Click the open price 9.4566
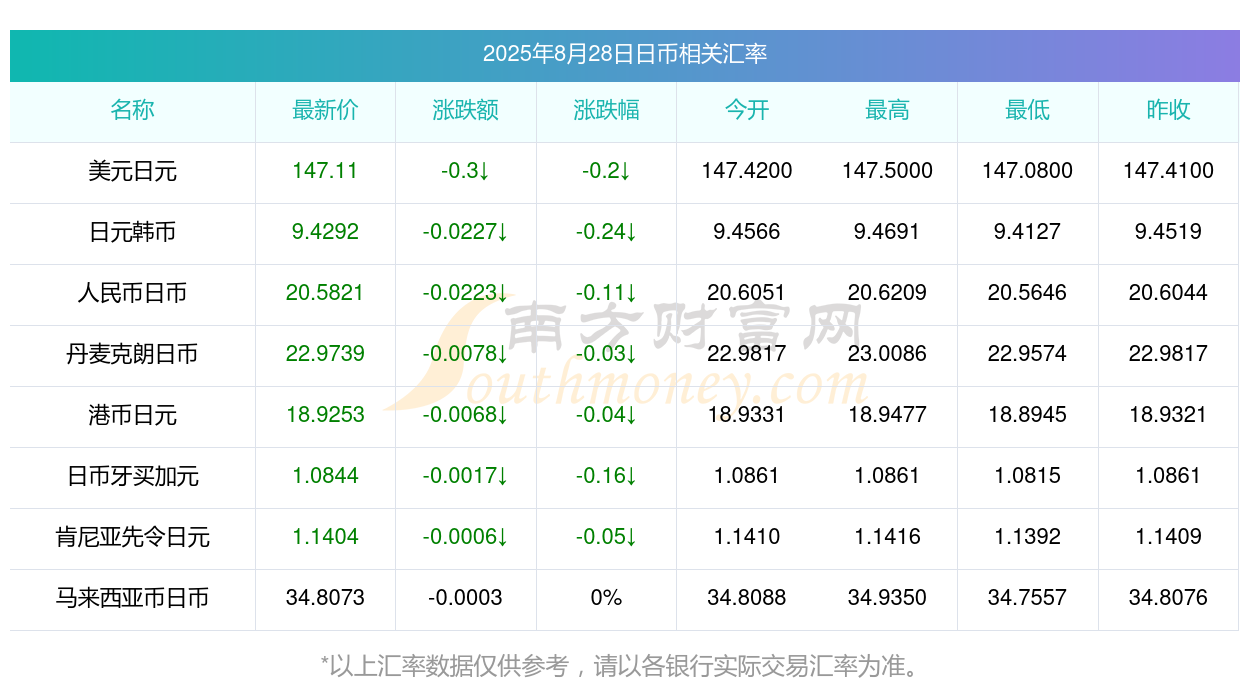 coord(747,232)
